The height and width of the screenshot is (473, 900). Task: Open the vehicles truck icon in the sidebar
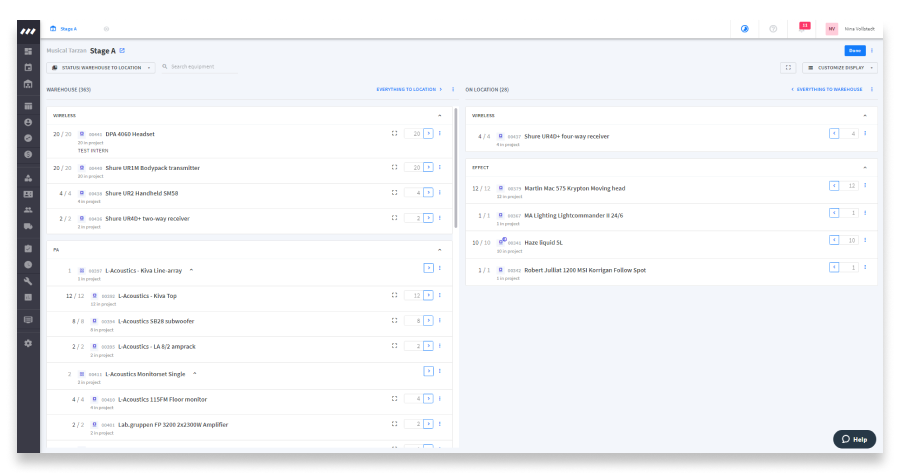click(28, 226)
